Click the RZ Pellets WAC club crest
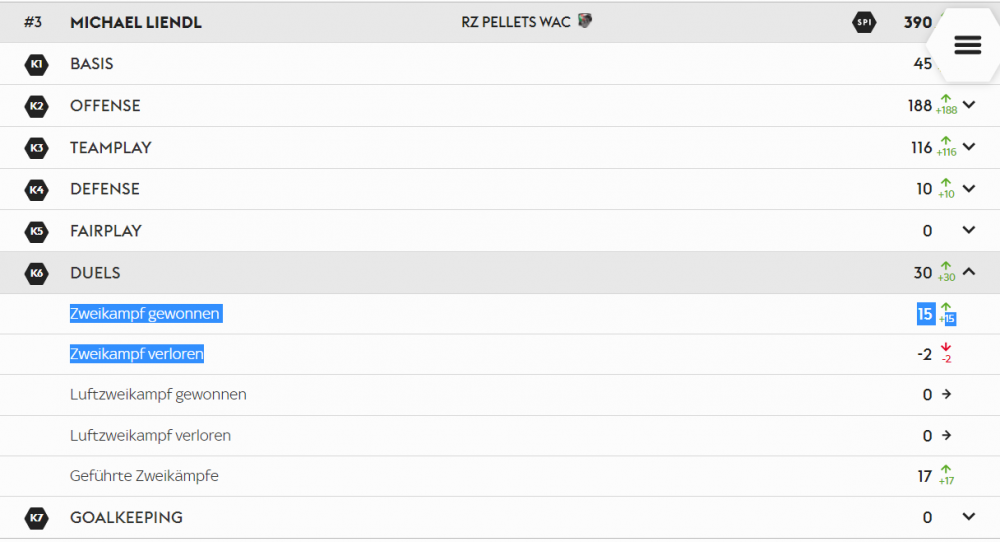This screenshot has width=1000, height=542. [585, 21]
